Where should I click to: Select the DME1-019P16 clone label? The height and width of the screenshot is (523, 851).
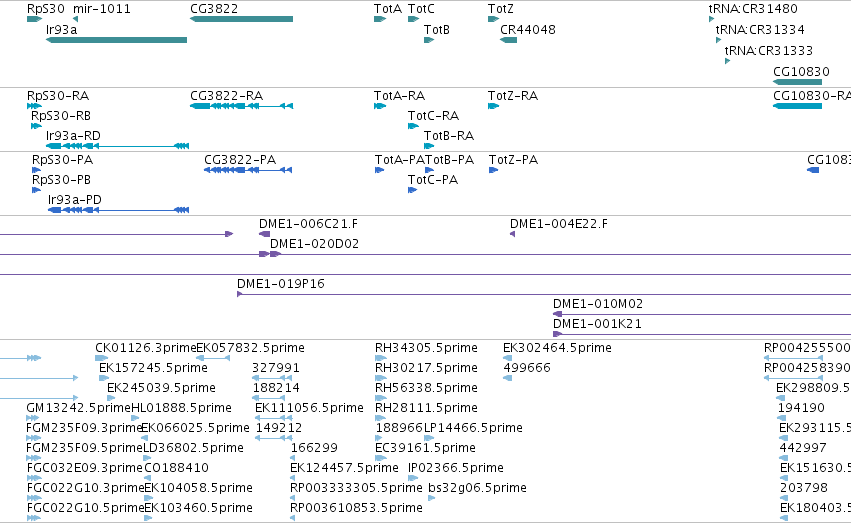pyautogui.click(x=281, y=284)
